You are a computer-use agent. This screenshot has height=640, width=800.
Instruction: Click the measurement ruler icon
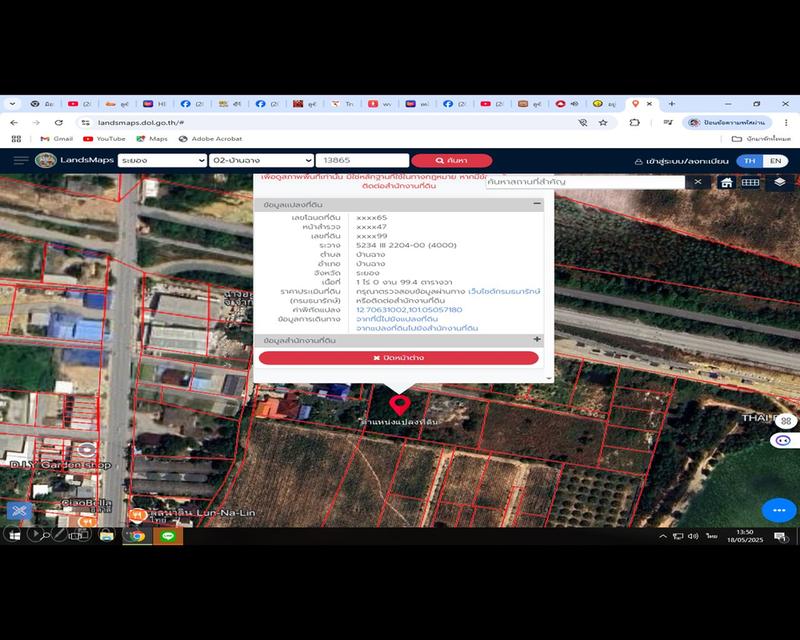pyautogui.click(x=751, y=182)
